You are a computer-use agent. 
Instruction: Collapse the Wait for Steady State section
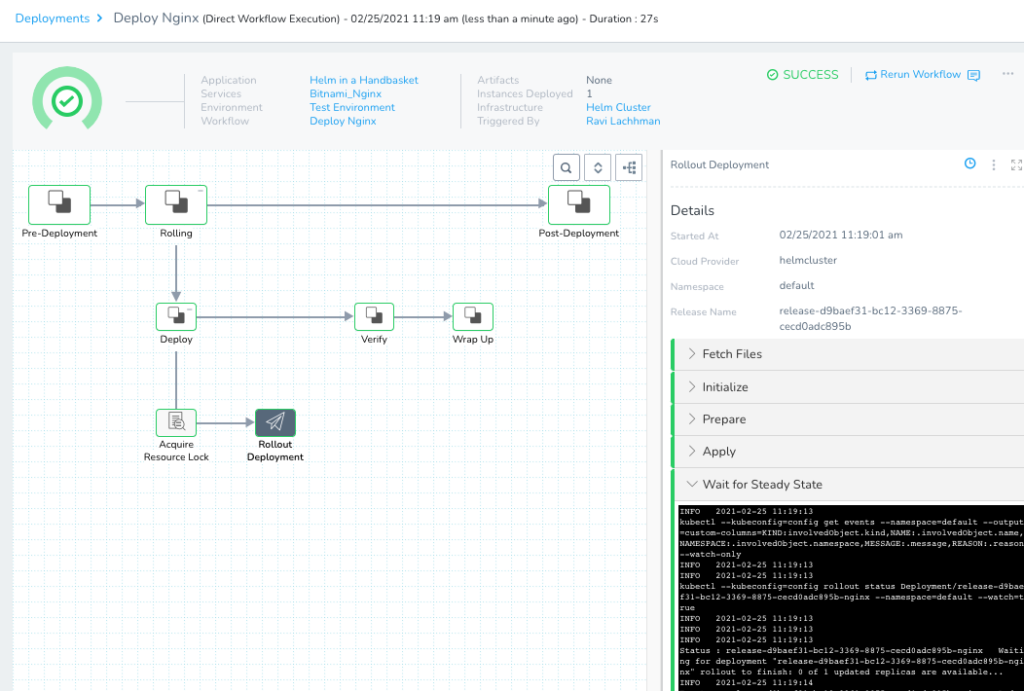coord(847,485)
